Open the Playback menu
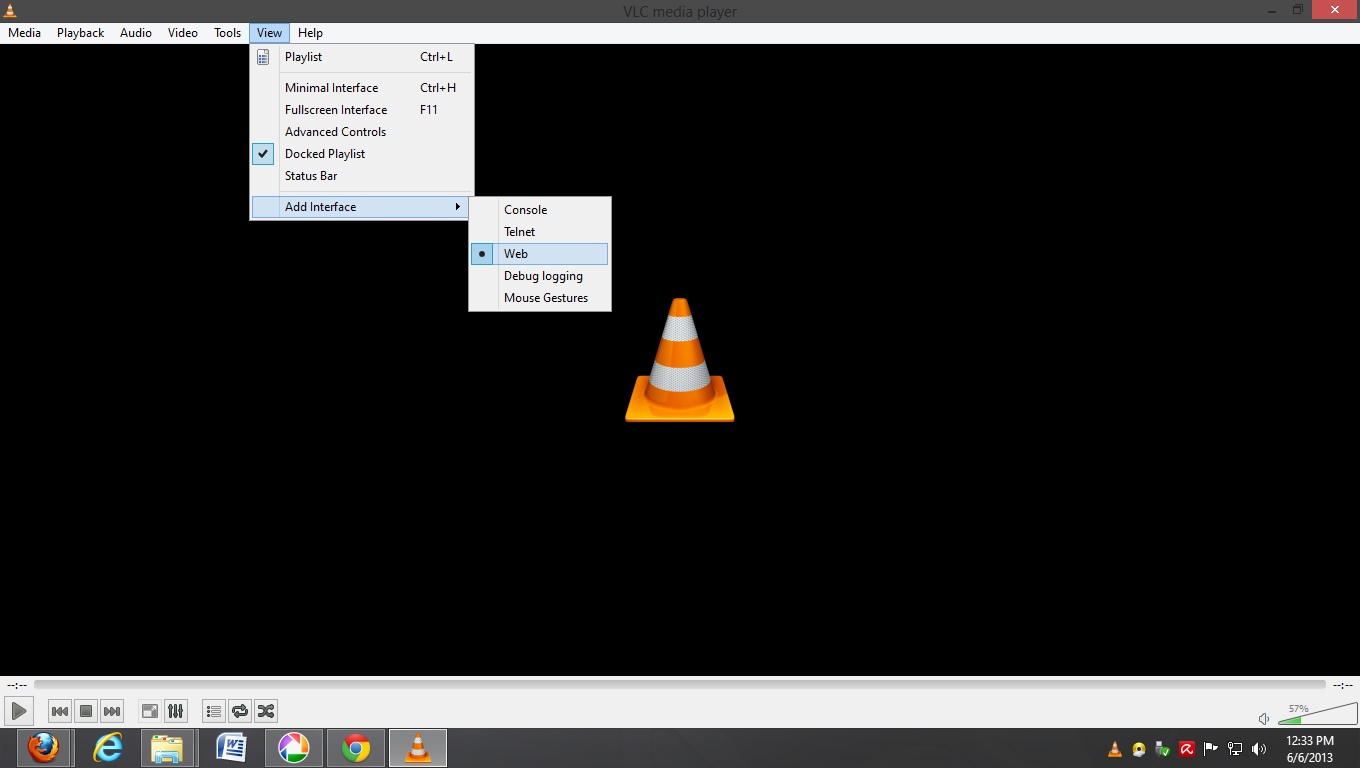 80,33
